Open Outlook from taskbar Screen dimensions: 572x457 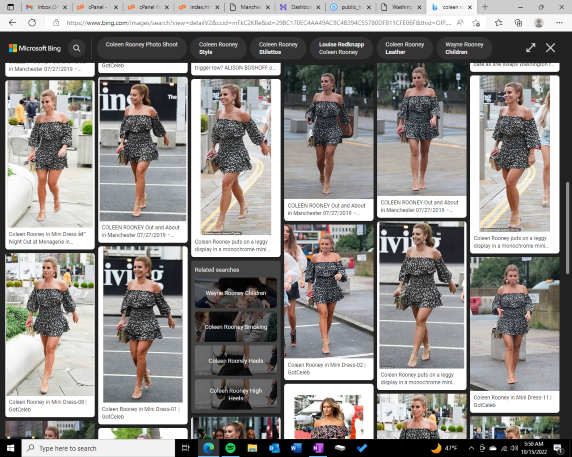point(274,448)
